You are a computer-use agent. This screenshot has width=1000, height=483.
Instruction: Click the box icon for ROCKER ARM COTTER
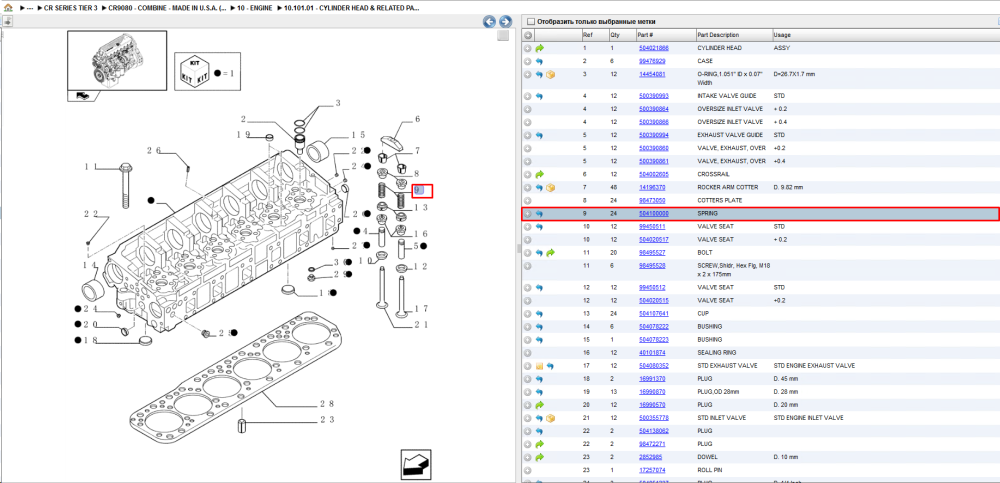550,188
